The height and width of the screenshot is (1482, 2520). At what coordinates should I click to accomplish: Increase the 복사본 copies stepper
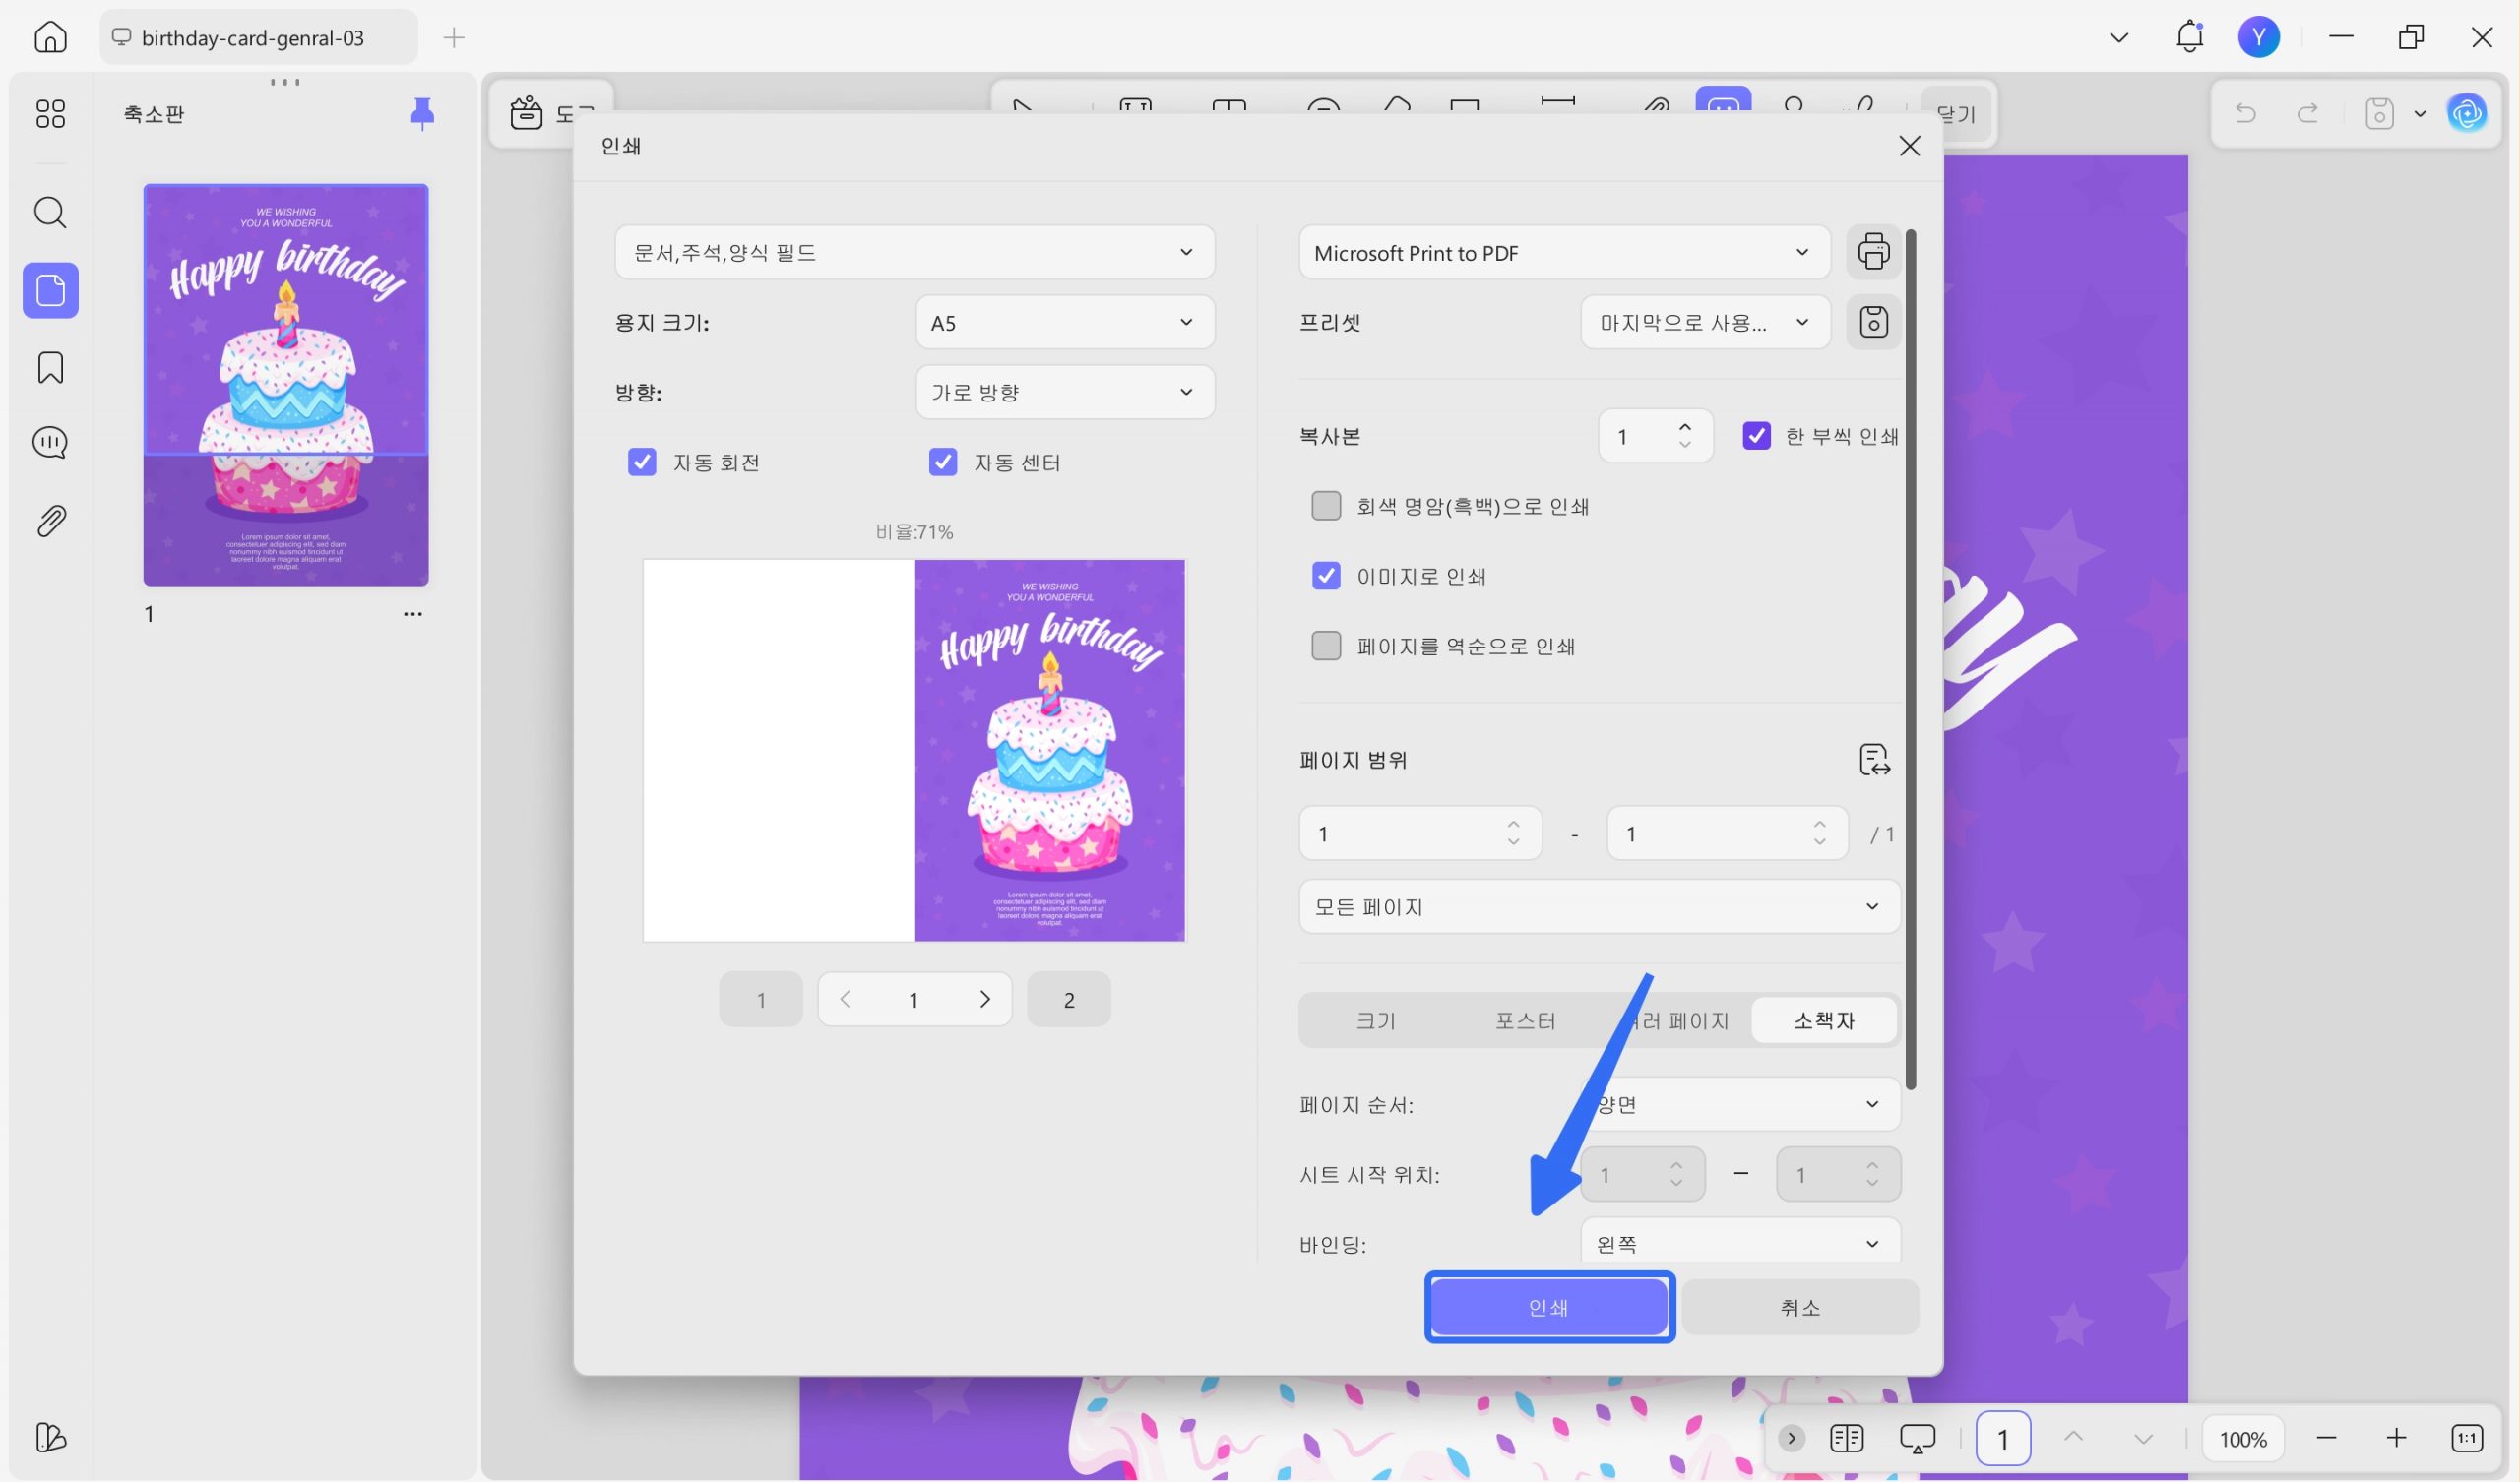[1685, 427]
